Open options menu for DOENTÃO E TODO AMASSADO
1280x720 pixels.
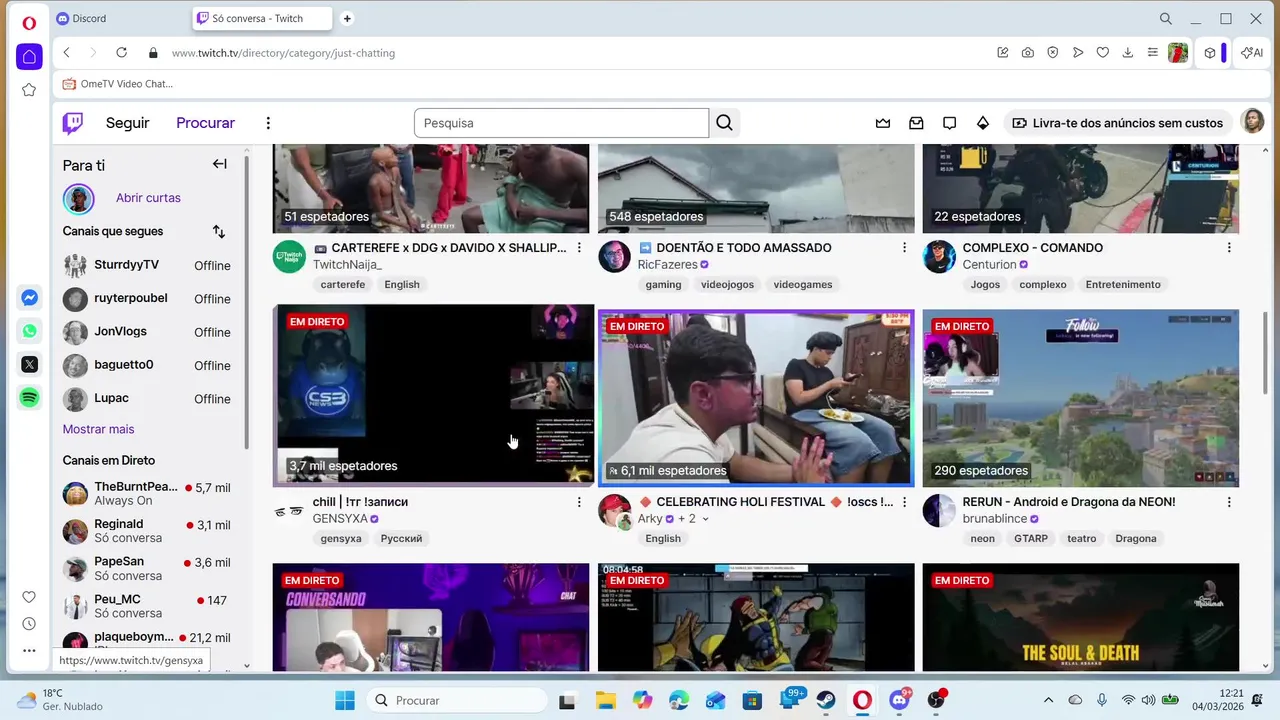pos(905,248)
